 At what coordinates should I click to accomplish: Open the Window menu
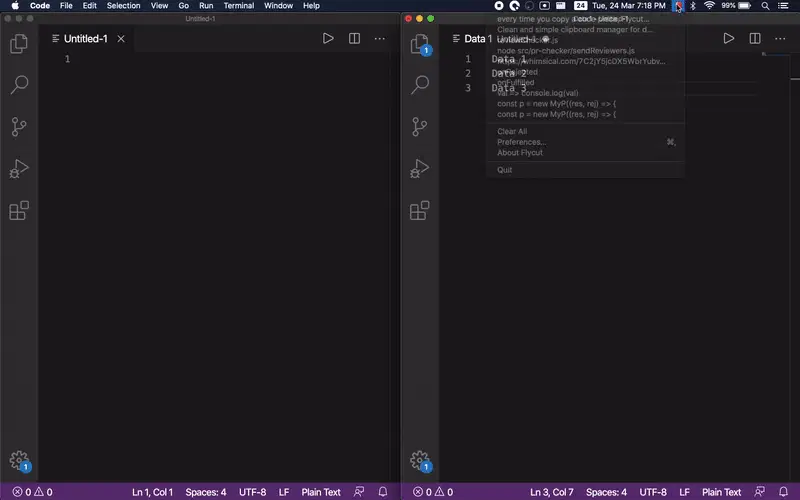[278, 6]
